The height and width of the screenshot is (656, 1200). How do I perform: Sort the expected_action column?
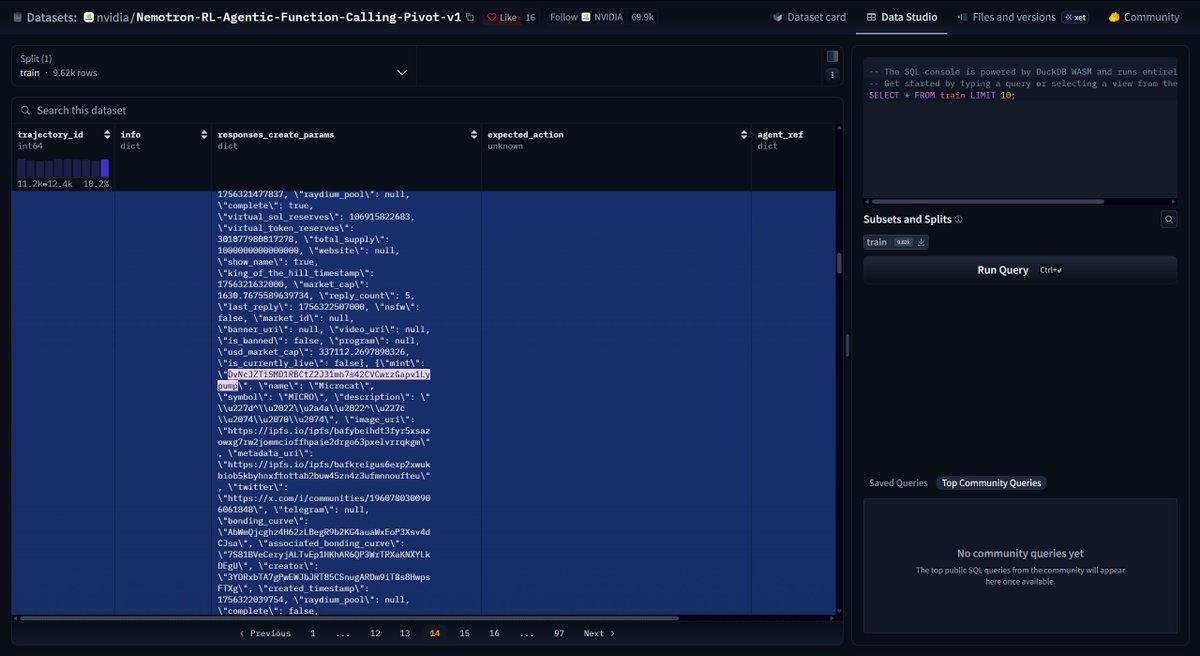pyautogui.click(x=744, y=134)
